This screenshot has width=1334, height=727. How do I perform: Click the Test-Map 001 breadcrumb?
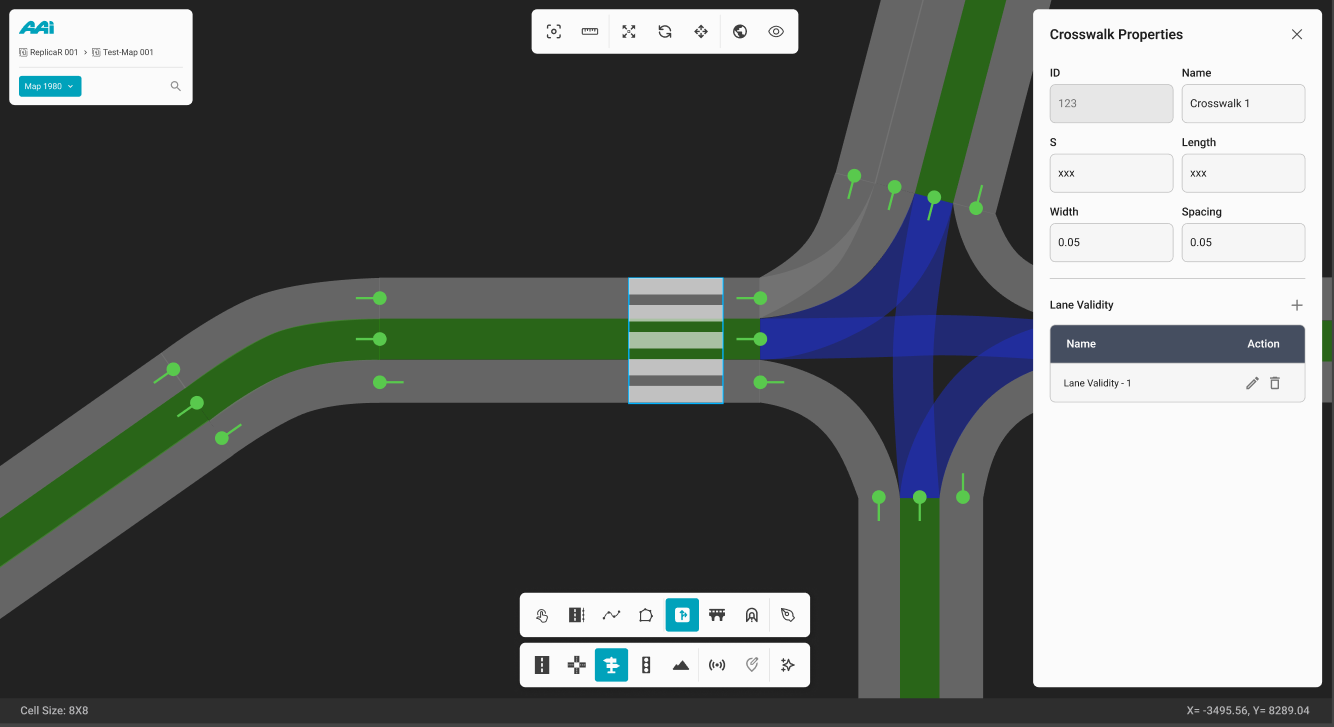pos(128,52)
